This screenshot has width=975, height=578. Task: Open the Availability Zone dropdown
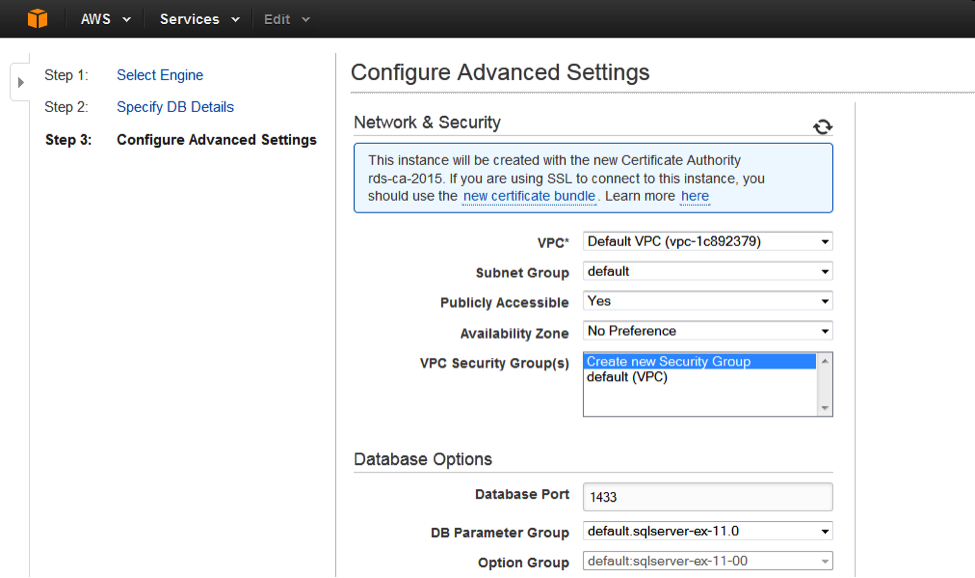tap(708, 331)
